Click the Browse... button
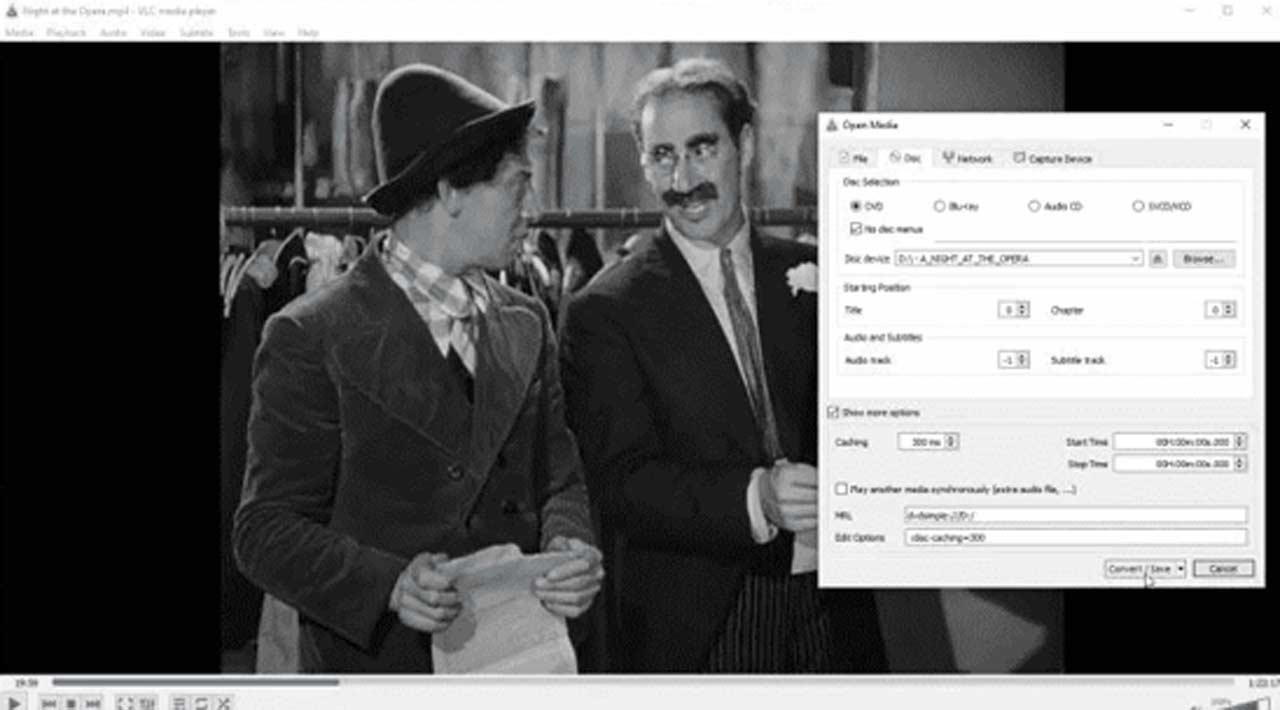The height and width of the screenshot is (710, 1280). tap(1203, 259)
